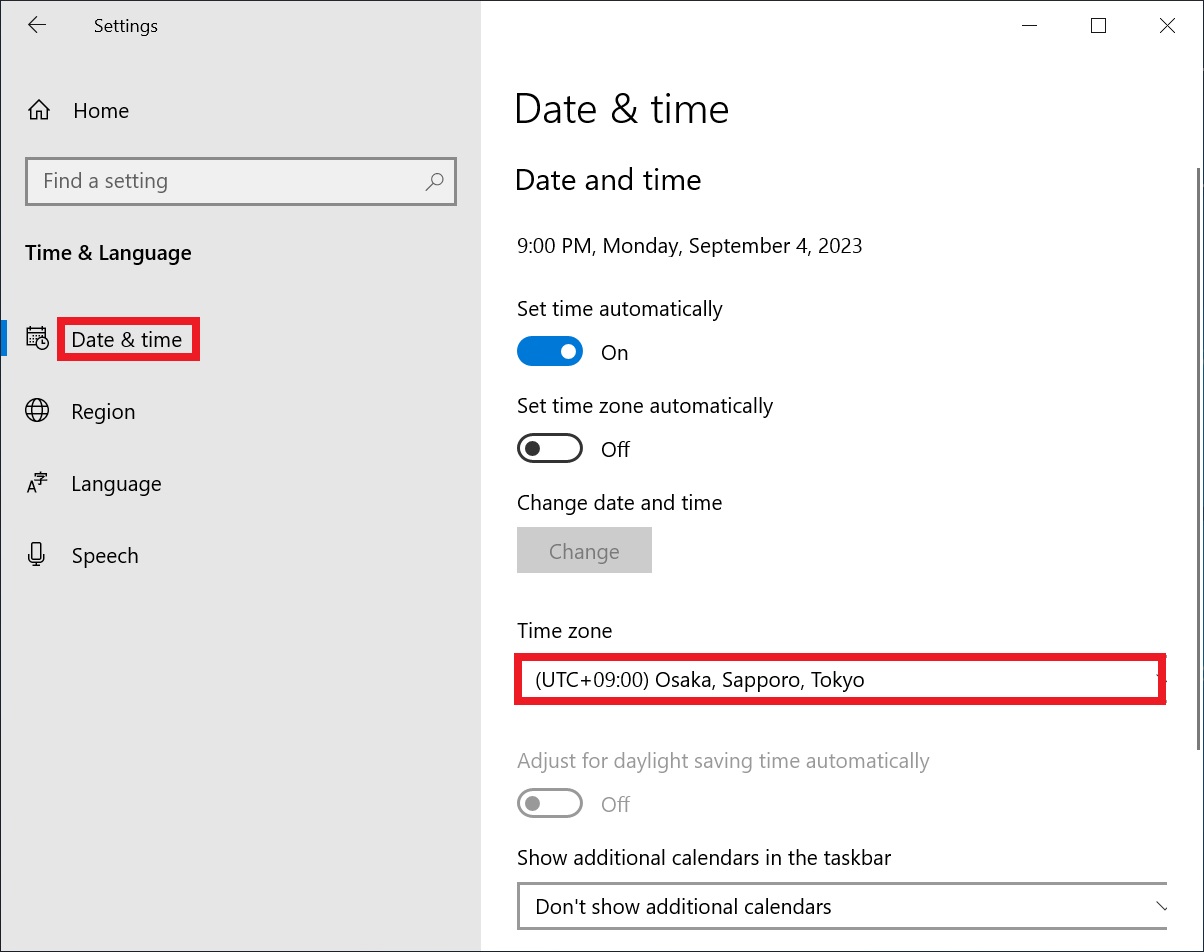Open the Time zone dropdown

click(840, 680)
